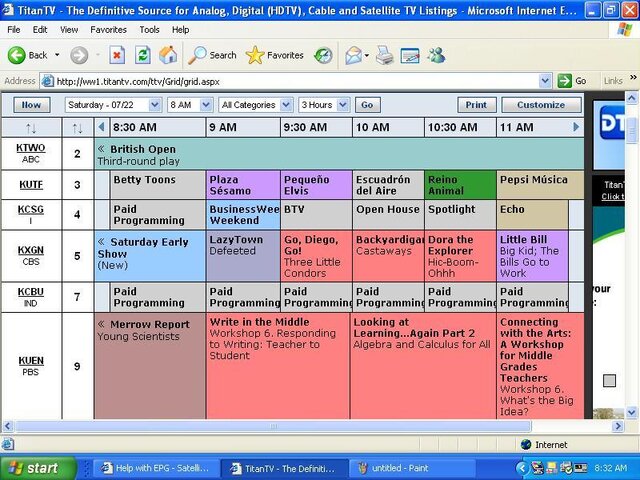This screenshot has width=640, height=480.
Task: Select BusinessWeek Weekend program cell
Action: click(243, 215)
